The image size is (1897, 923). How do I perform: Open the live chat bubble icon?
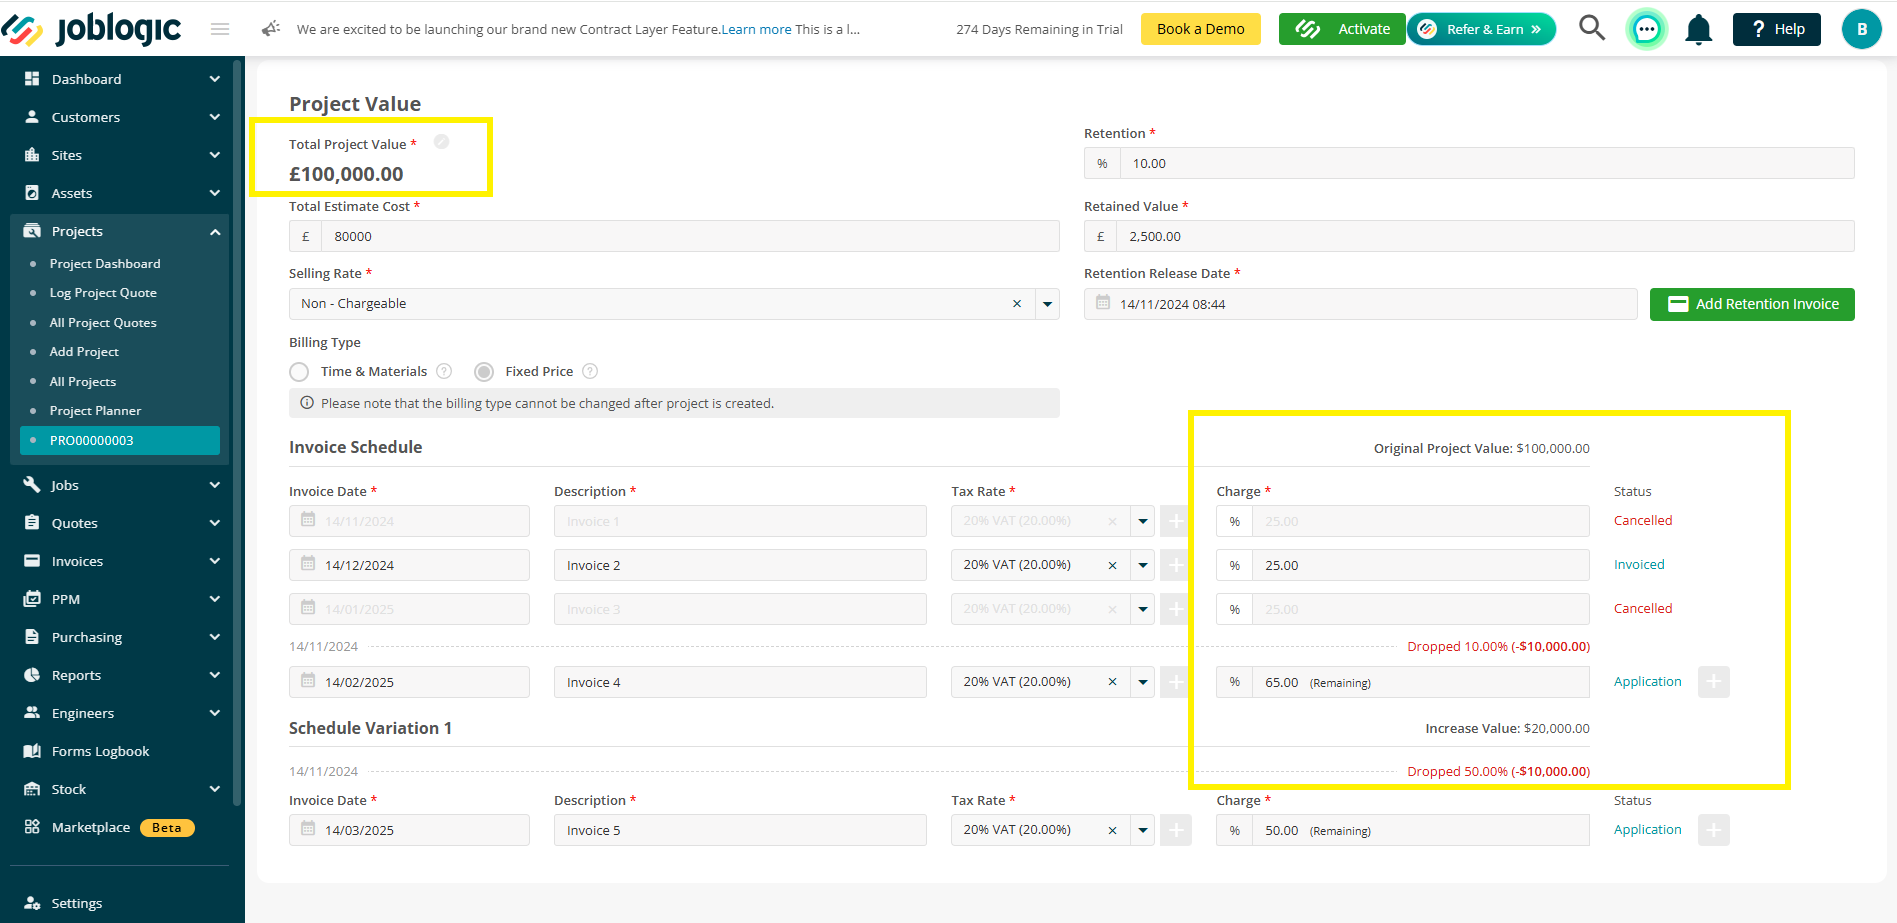[x=1646, y=29]
